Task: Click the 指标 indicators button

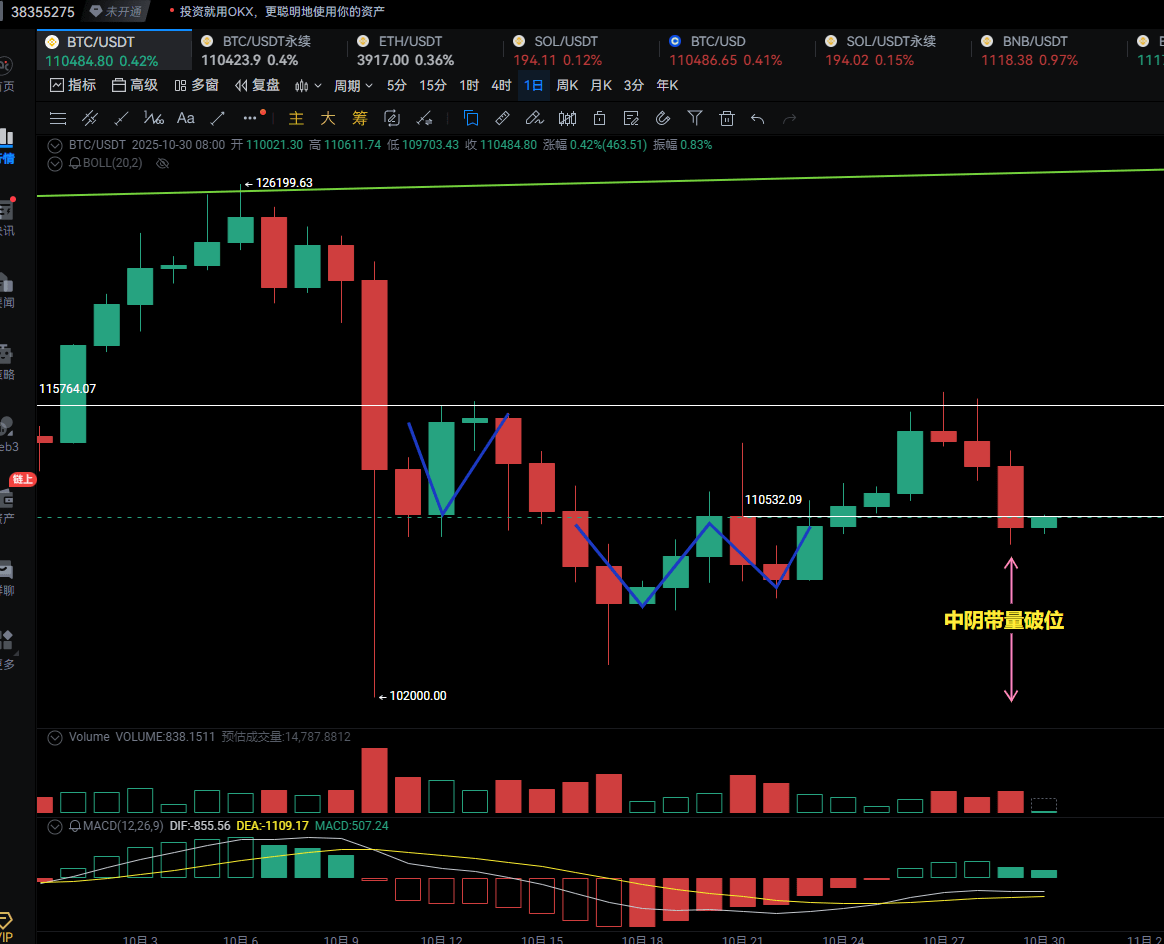Action: tap(73, 86)
